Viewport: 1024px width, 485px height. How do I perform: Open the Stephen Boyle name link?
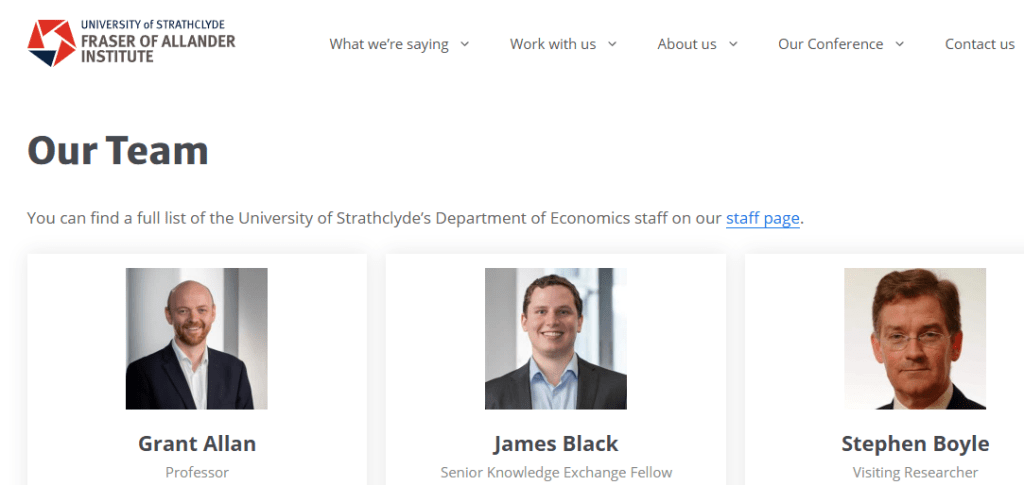pyautogui.click(x=915, y=443)
